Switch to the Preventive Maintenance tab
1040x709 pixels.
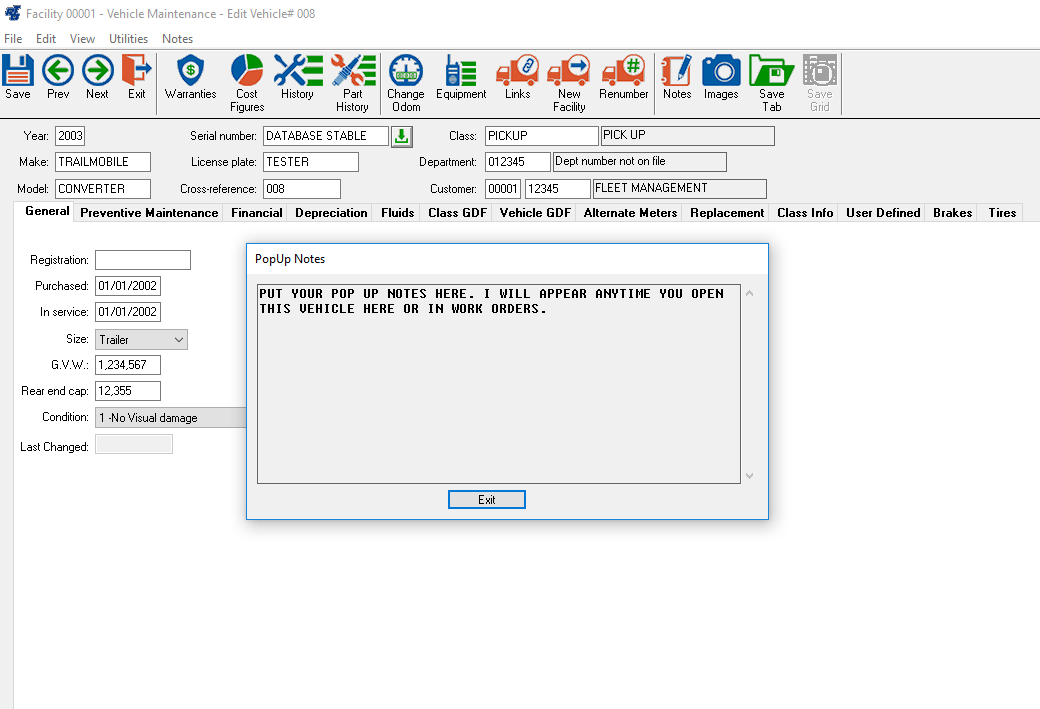coord(149,213)
